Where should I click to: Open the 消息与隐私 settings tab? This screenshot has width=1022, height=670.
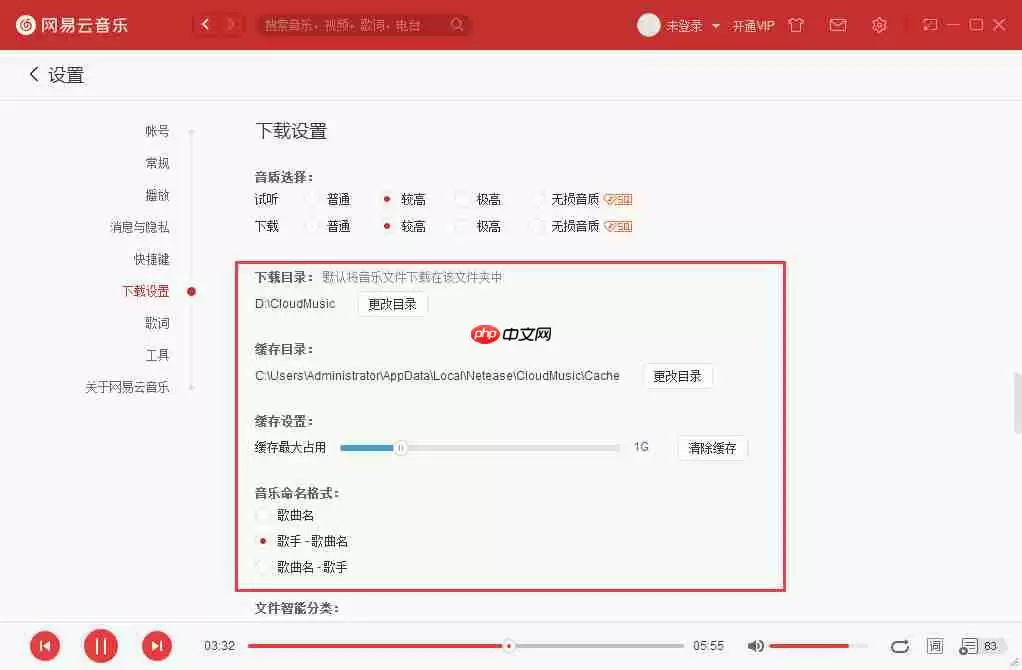(138, 227)
